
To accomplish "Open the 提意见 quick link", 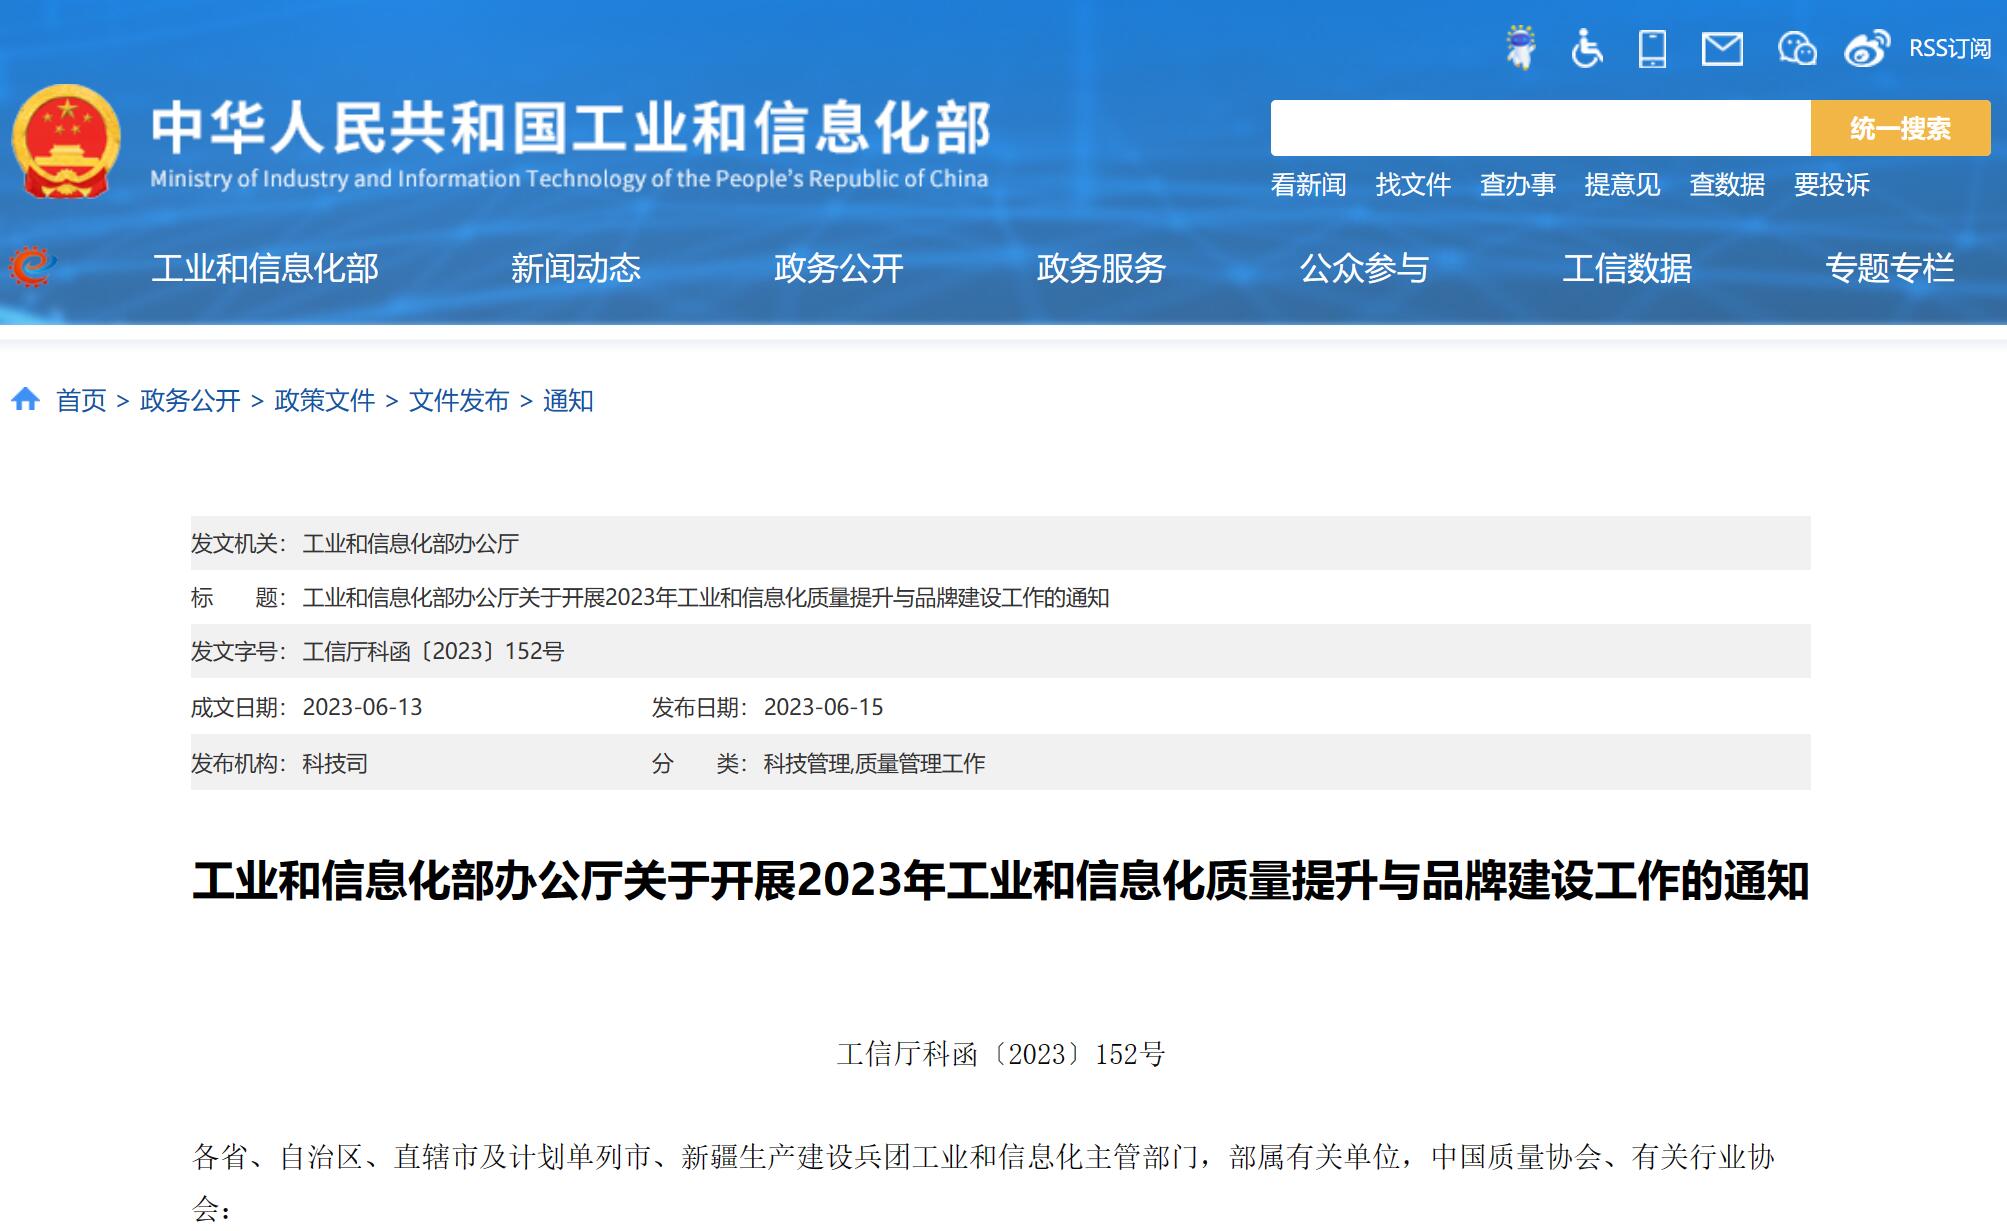I will [x=1622, y=185].
